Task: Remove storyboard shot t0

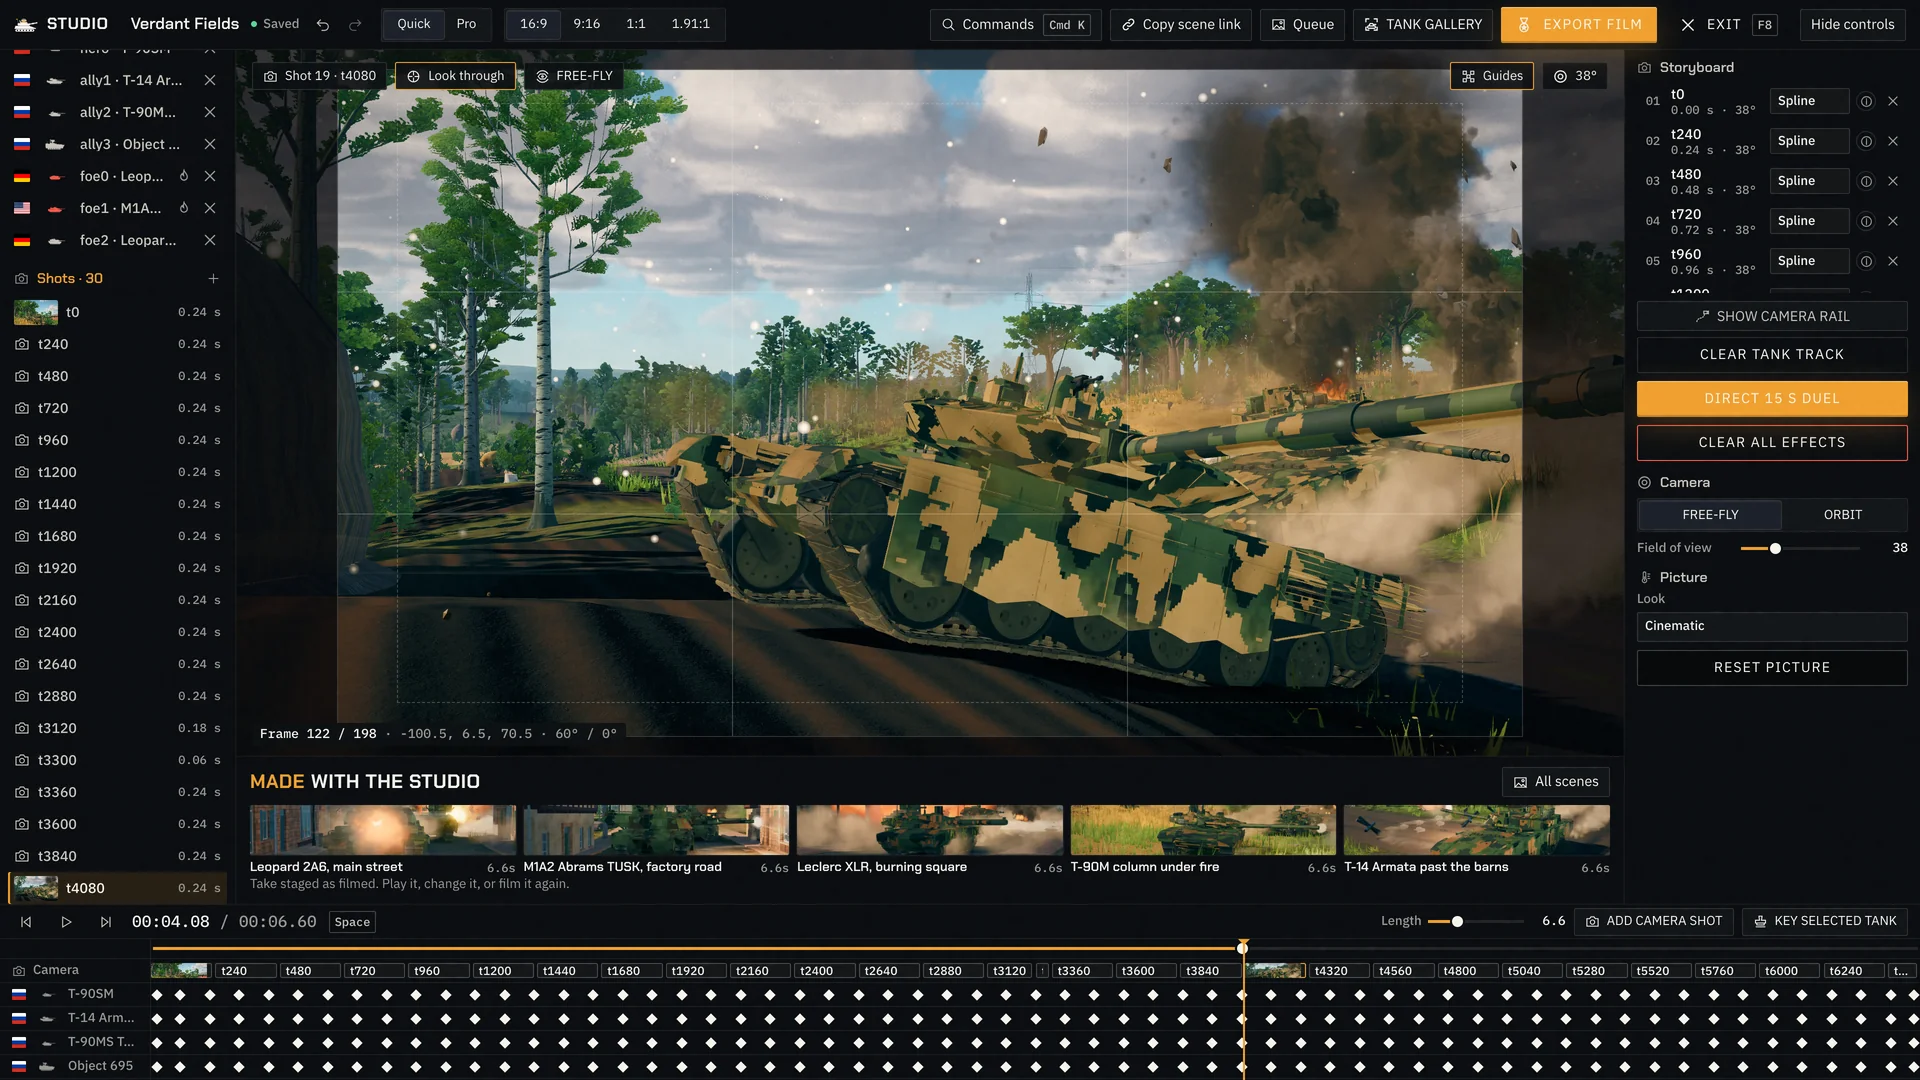Action: 1893,101
